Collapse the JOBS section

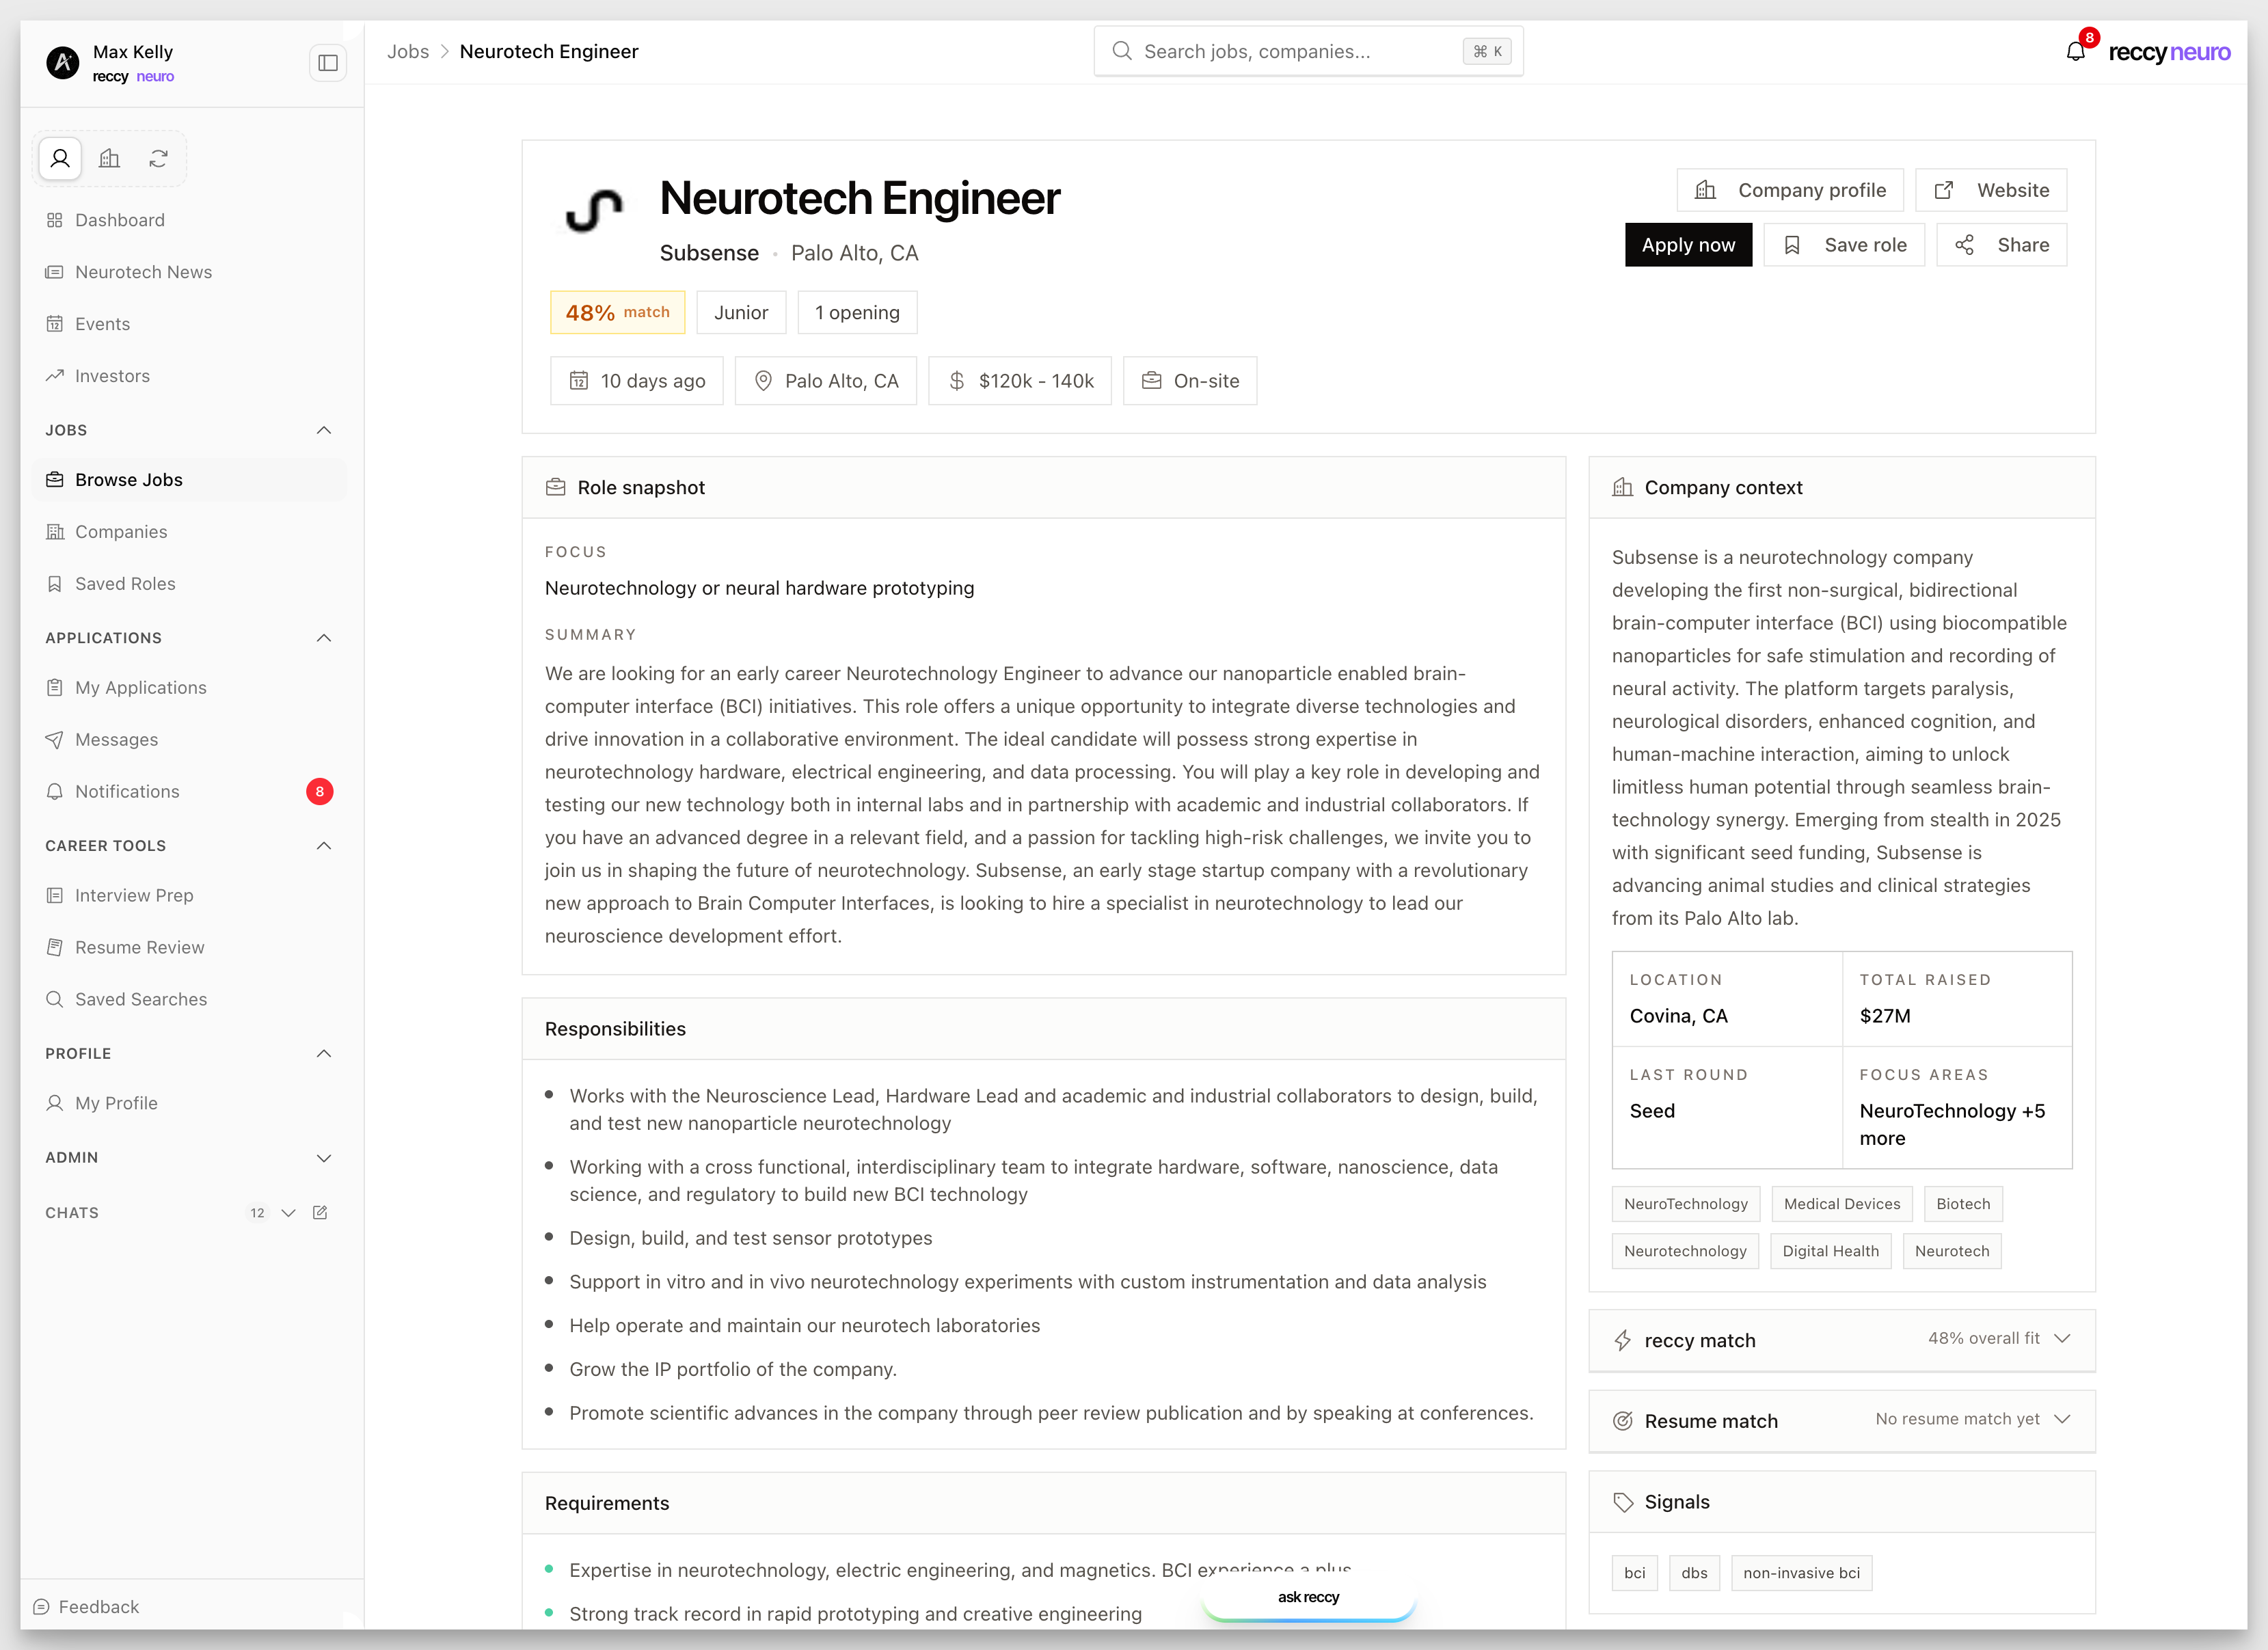point(323,429)
